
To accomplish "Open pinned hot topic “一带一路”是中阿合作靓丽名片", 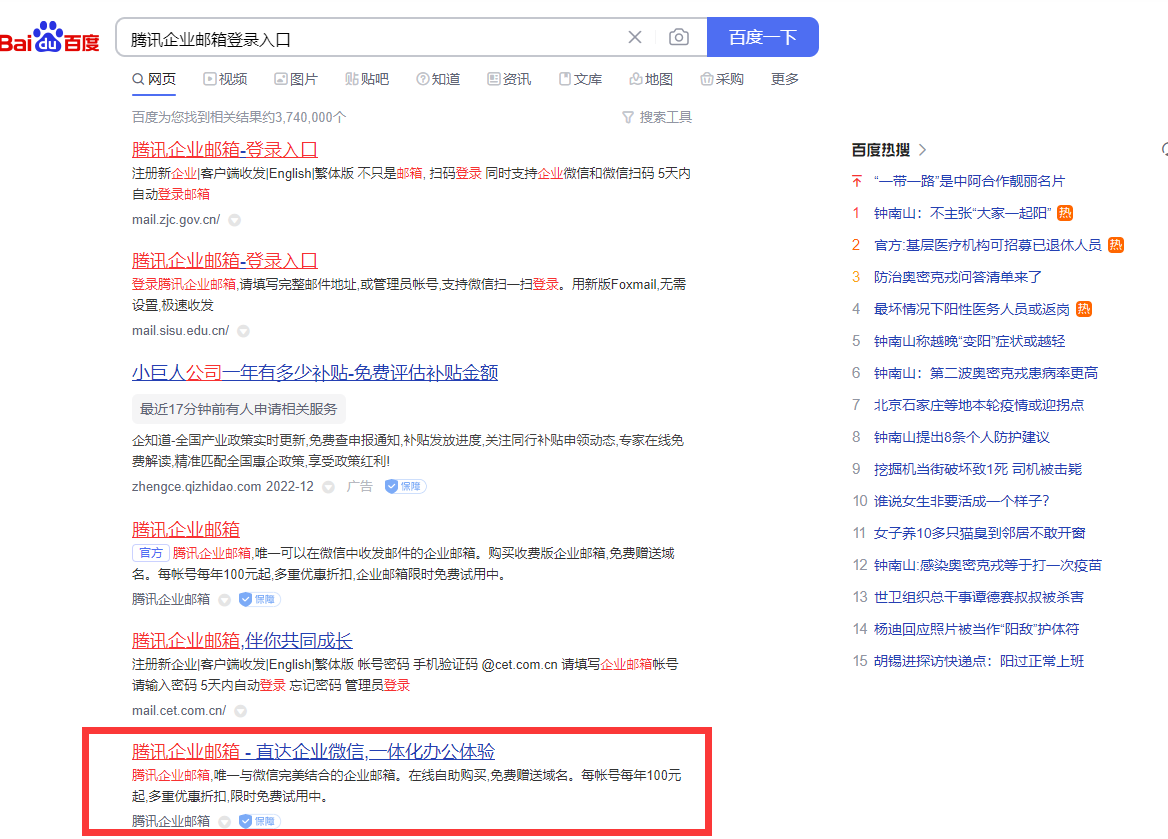I will [969, 181].
